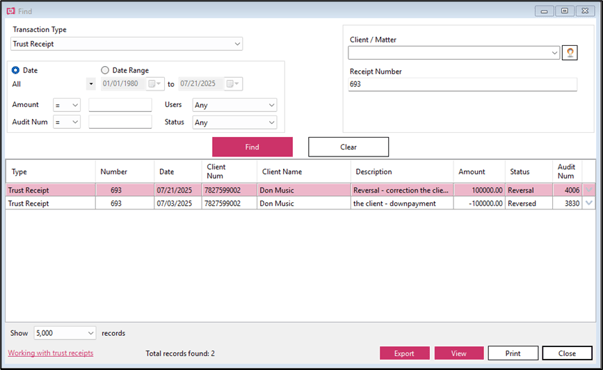Open the Client / Matter dropdown
Viewport: 603px width, 370px height.
coord(554,53)
